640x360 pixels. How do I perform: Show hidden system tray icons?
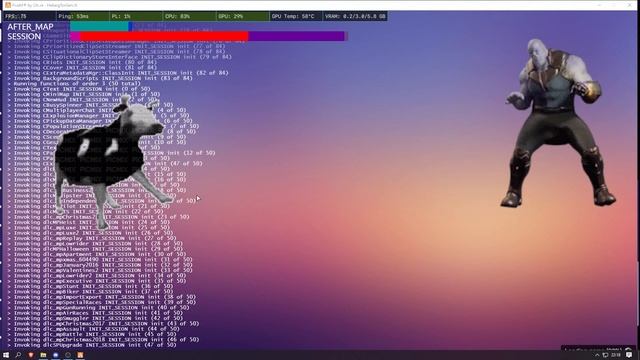pos(597,355)
